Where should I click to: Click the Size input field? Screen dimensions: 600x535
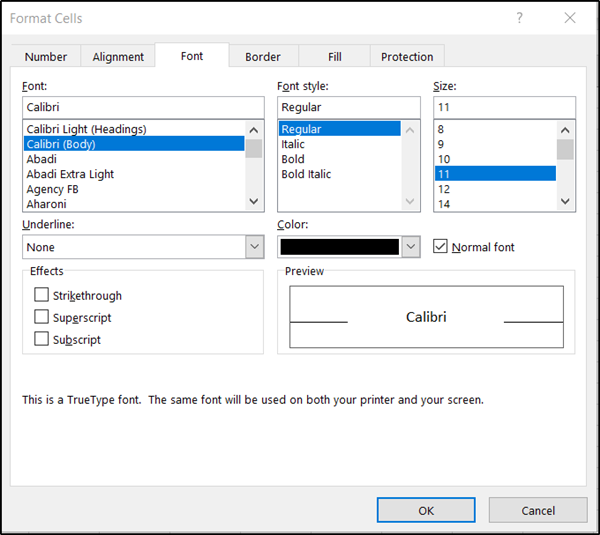tap(504, 107)
